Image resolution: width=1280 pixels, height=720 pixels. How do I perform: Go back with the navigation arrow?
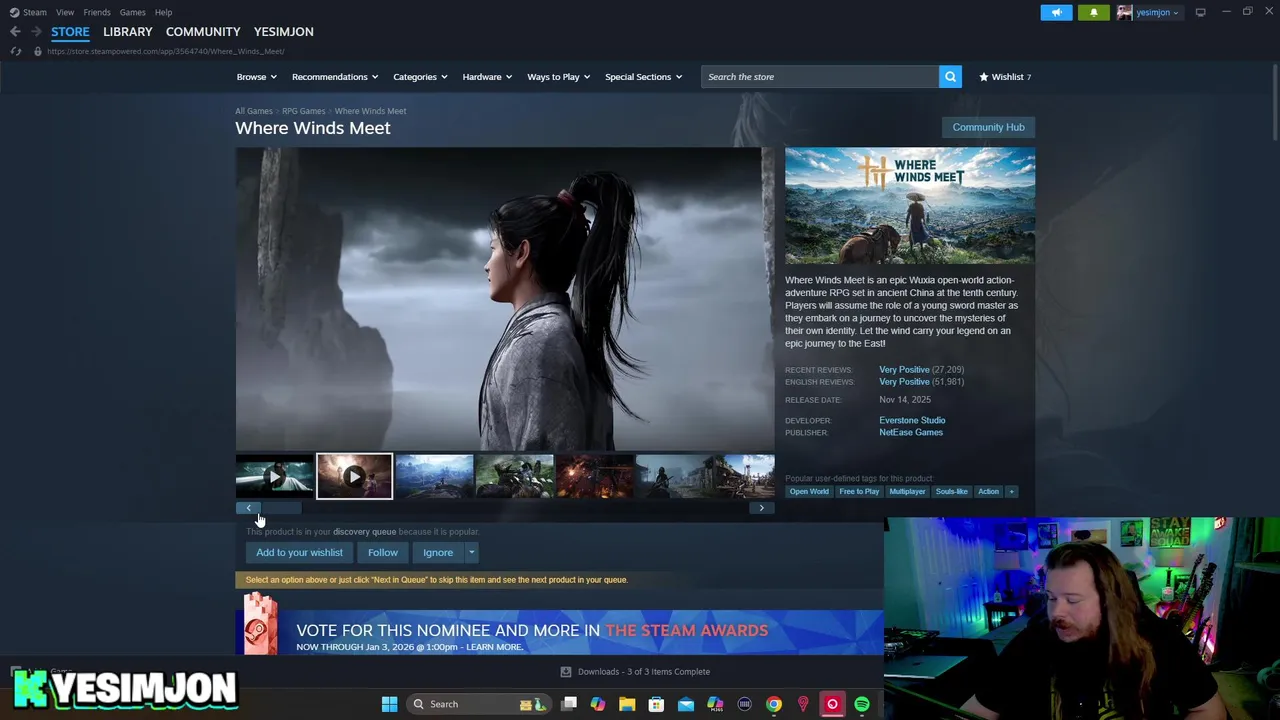[15, 32]
